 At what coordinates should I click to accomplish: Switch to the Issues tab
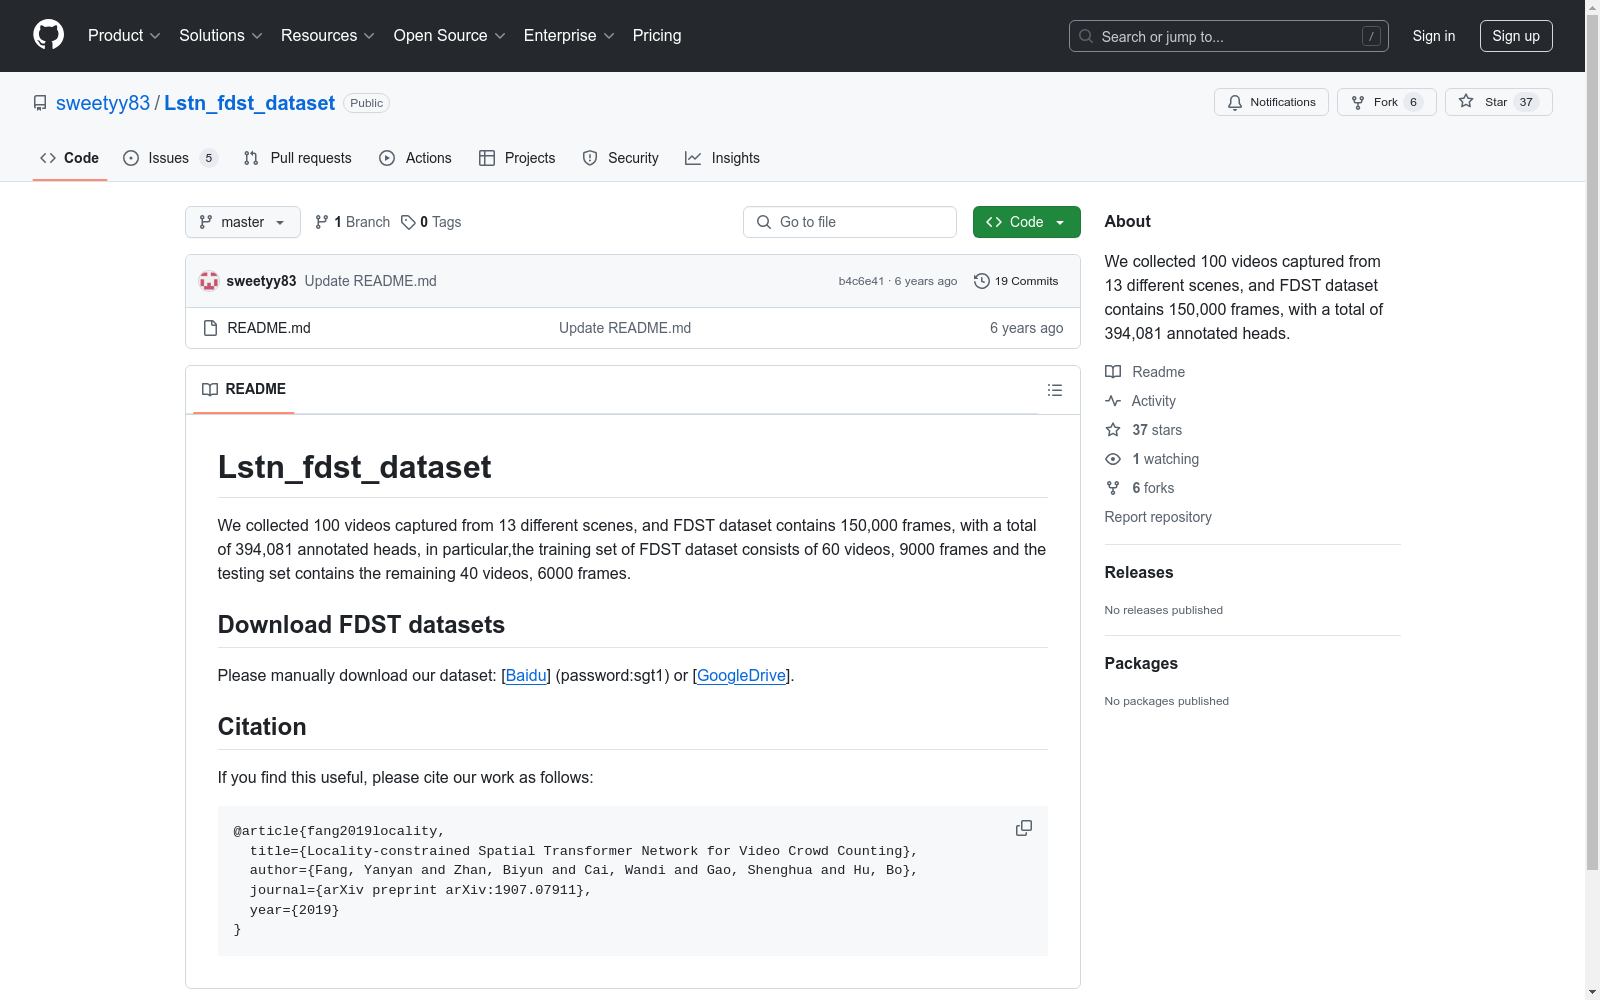(x=170, y=158)
